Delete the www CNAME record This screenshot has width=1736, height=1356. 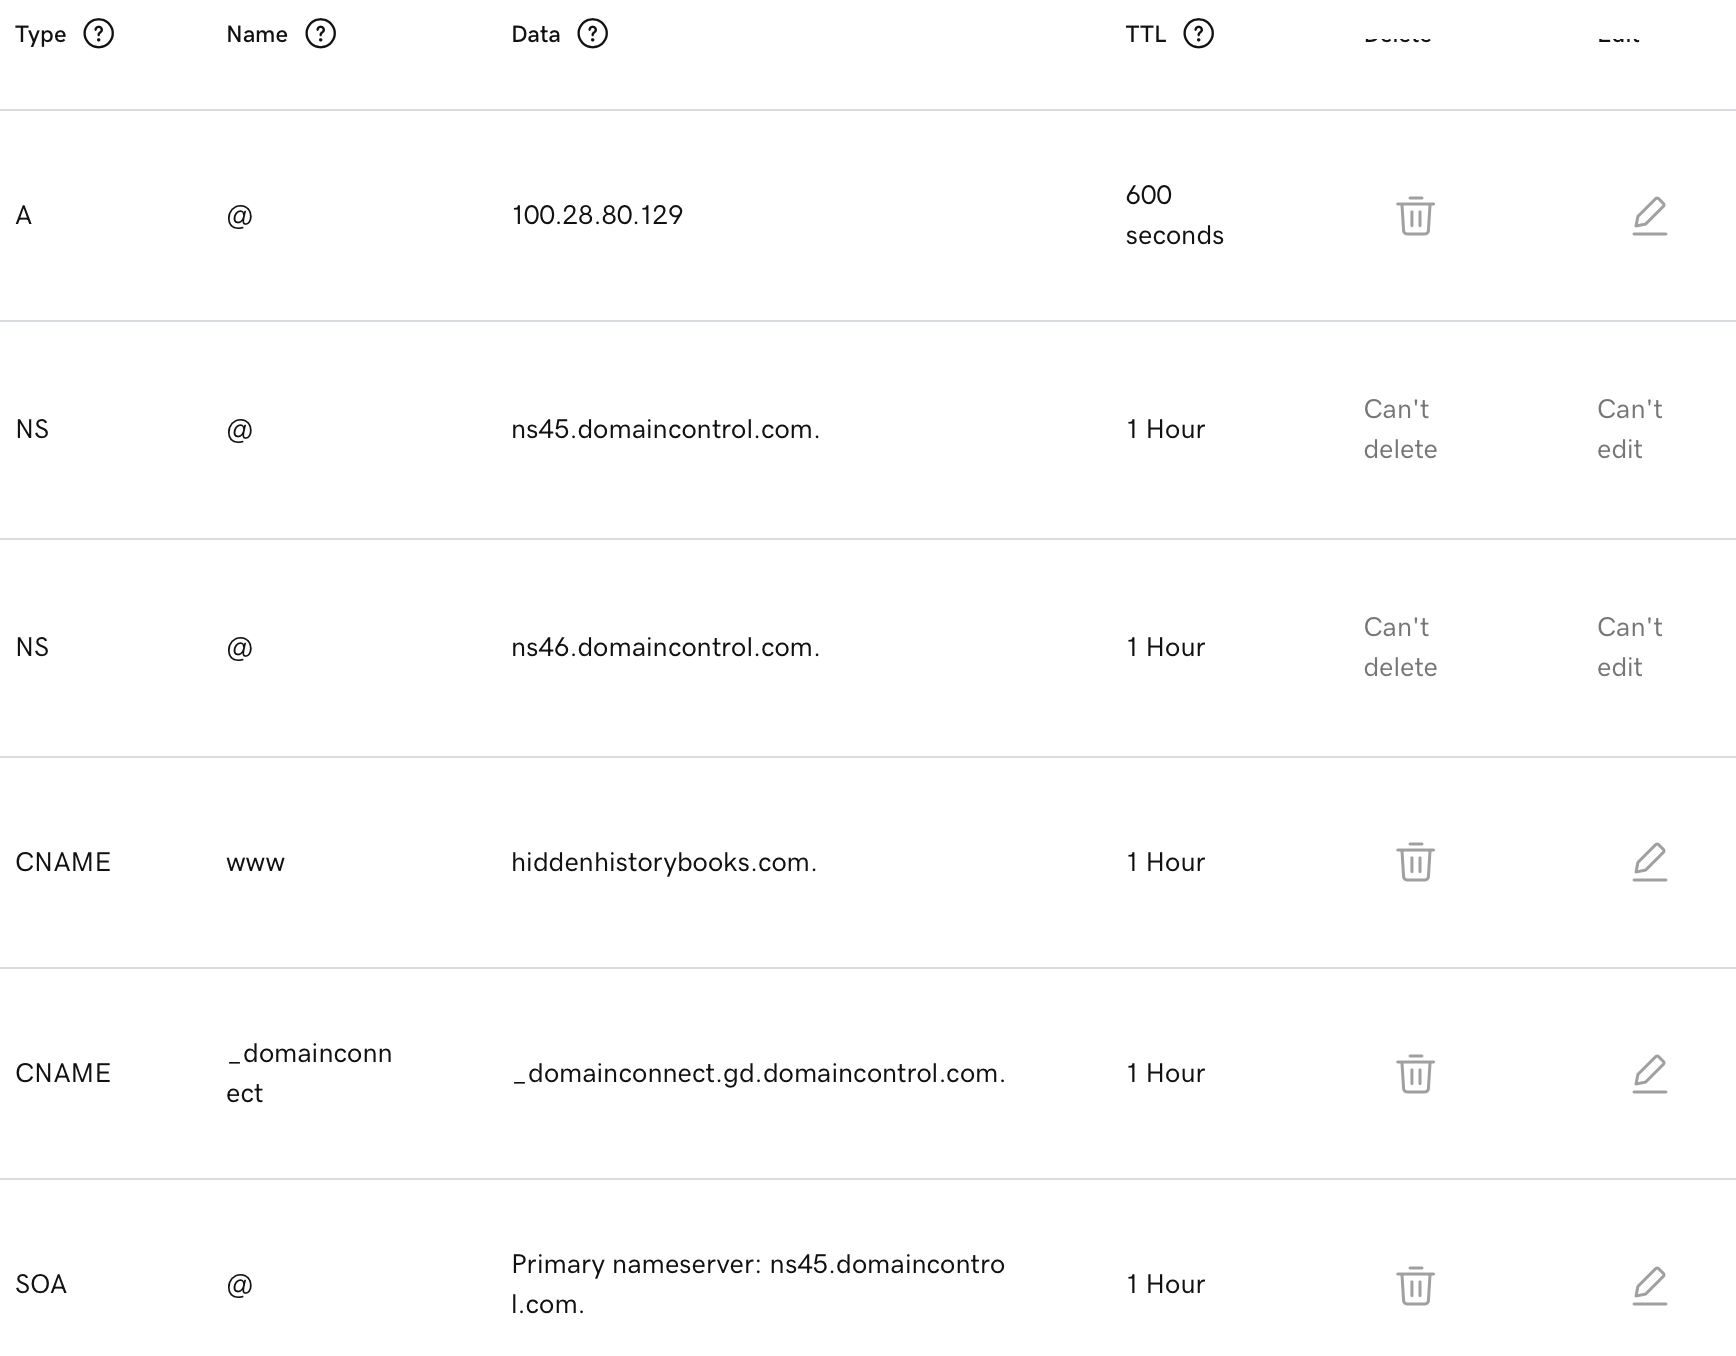[x=1415, y=862]
